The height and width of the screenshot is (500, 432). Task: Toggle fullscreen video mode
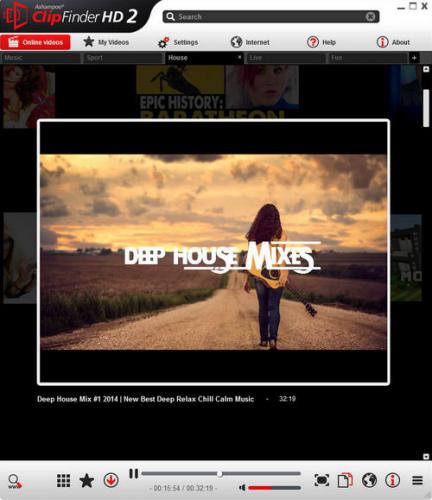click(322, 480)
